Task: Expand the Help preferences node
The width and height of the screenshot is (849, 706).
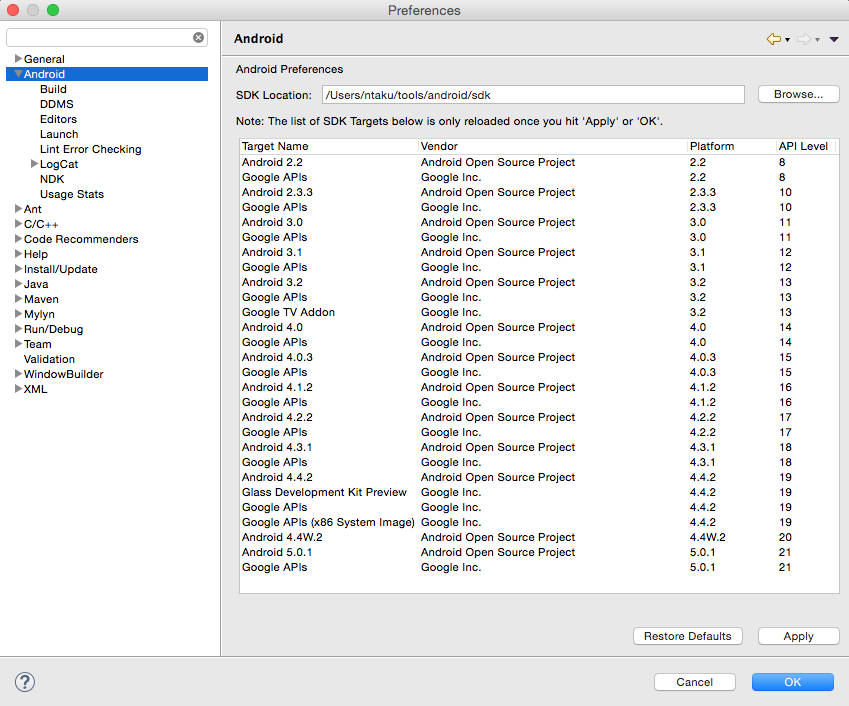Action: [18, 253]
